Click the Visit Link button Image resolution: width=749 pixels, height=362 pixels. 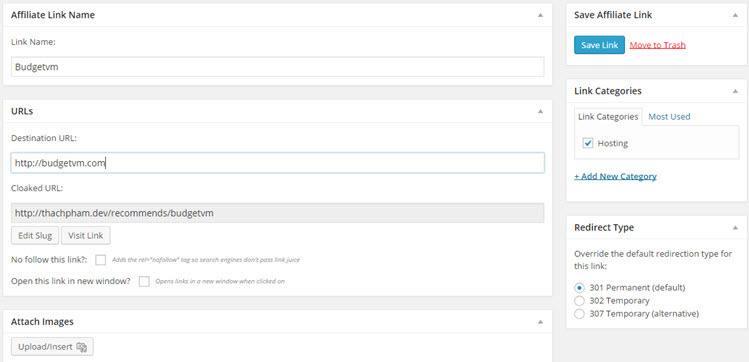click(86, 235)
